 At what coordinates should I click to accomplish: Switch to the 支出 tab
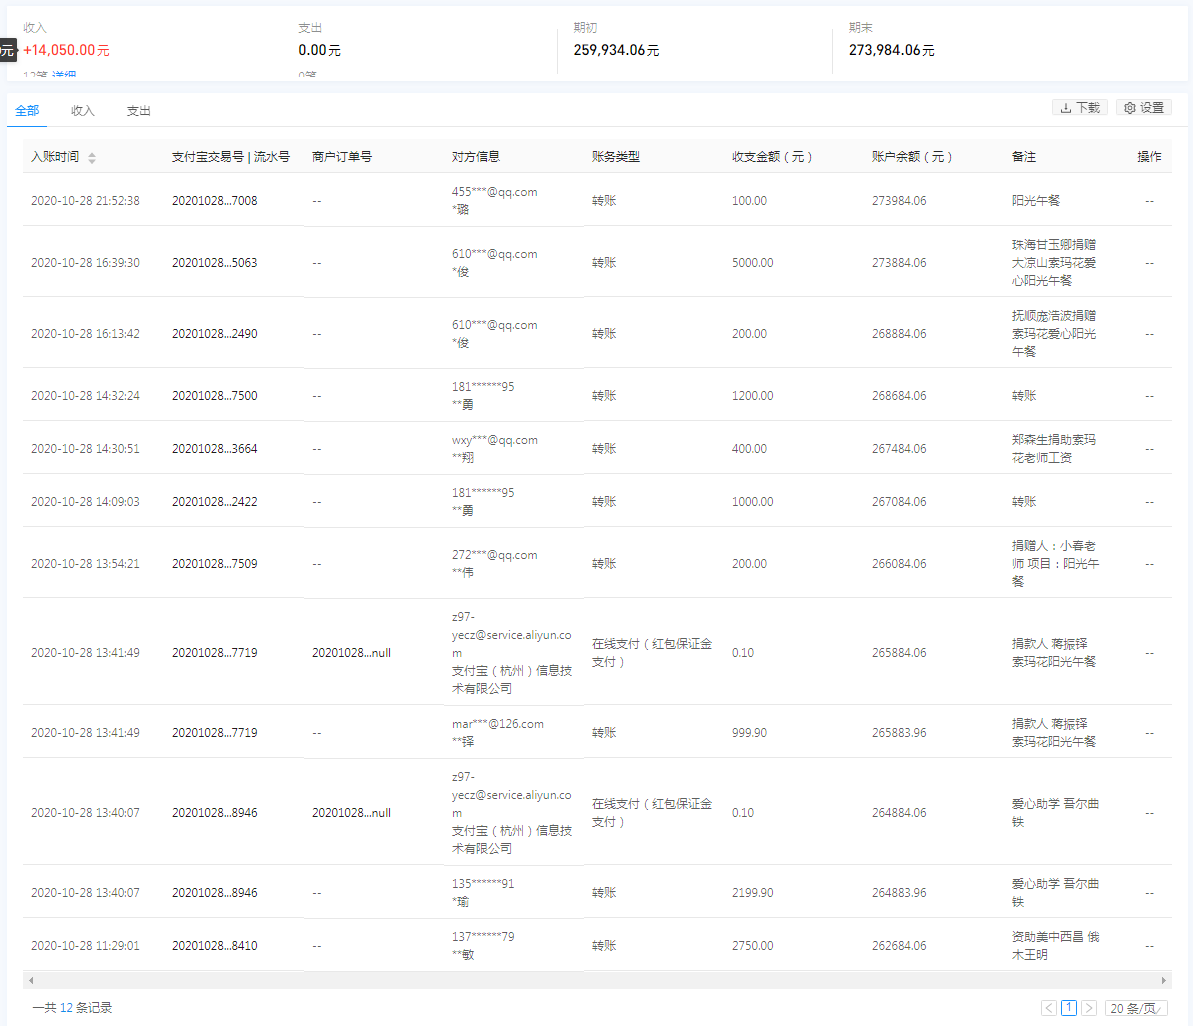[x=138, y=111]
